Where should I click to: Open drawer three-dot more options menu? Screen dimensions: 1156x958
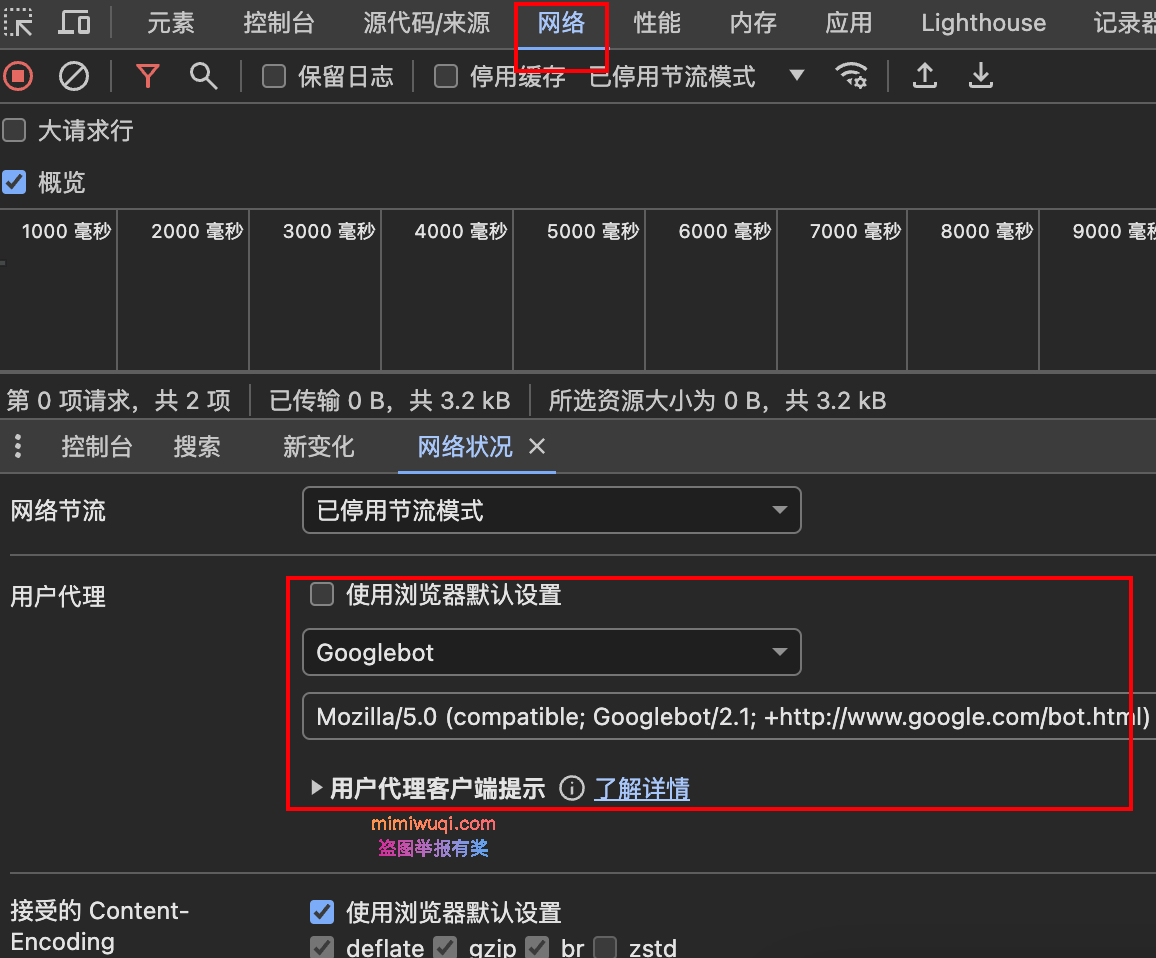[x=18, y=446]
